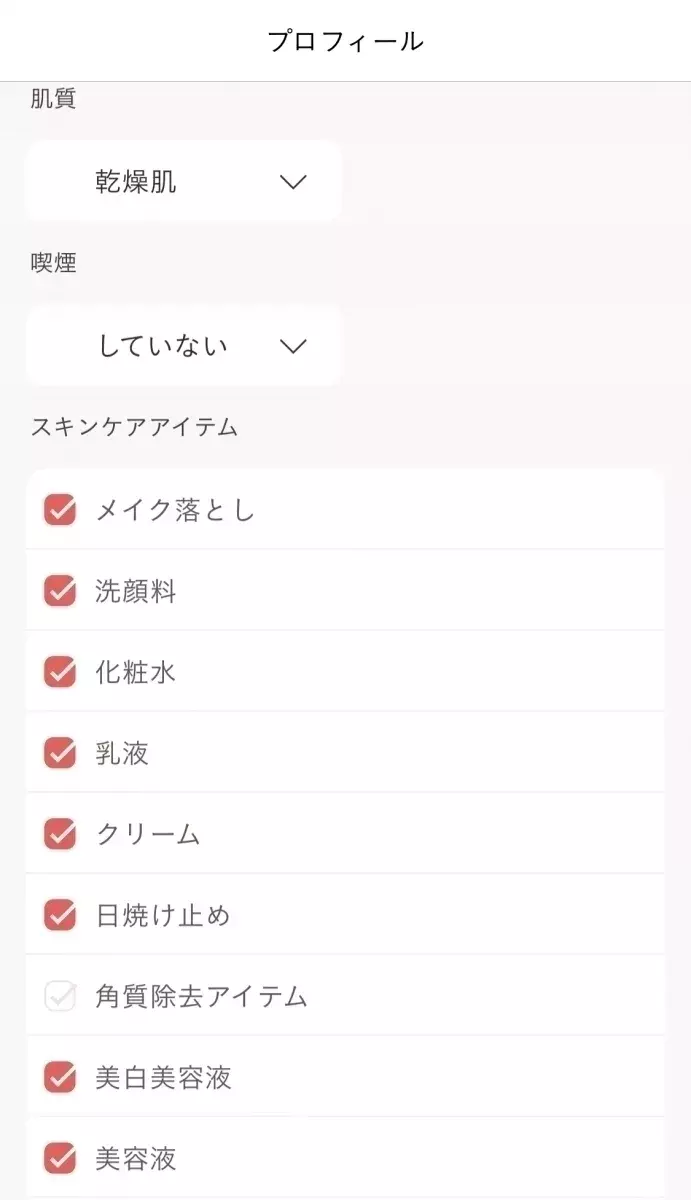Deselect the 乳液 skincare item
691x1200 pixels.
click(x=59, y=753)
